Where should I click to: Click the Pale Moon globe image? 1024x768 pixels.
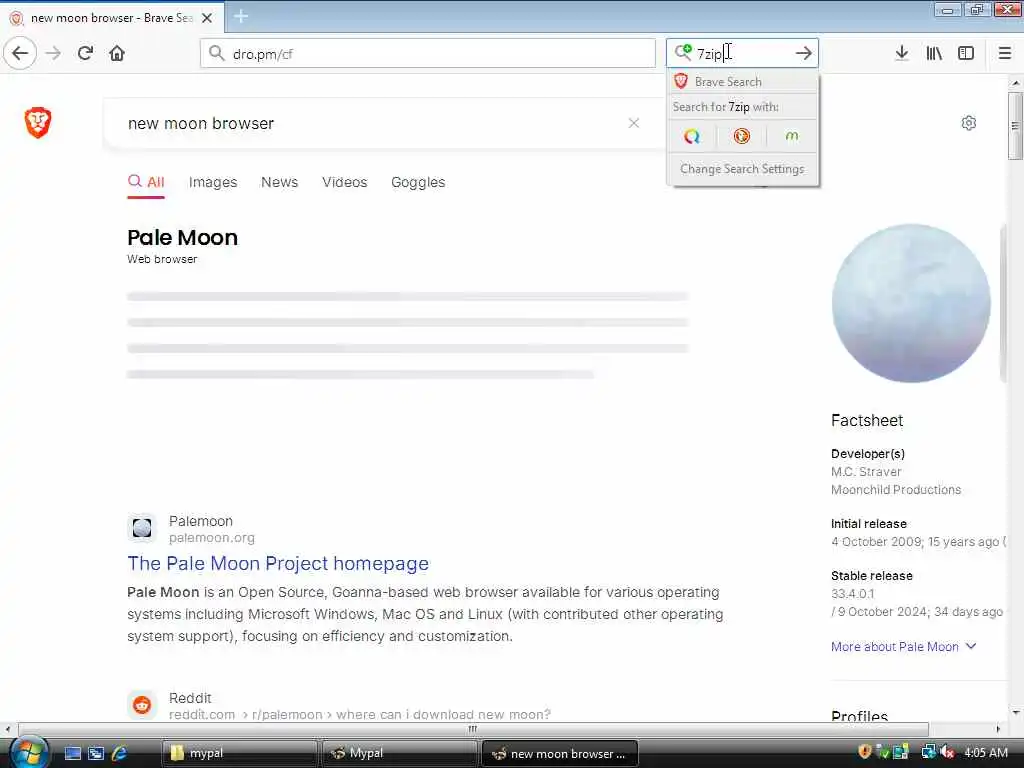[911, 303]
